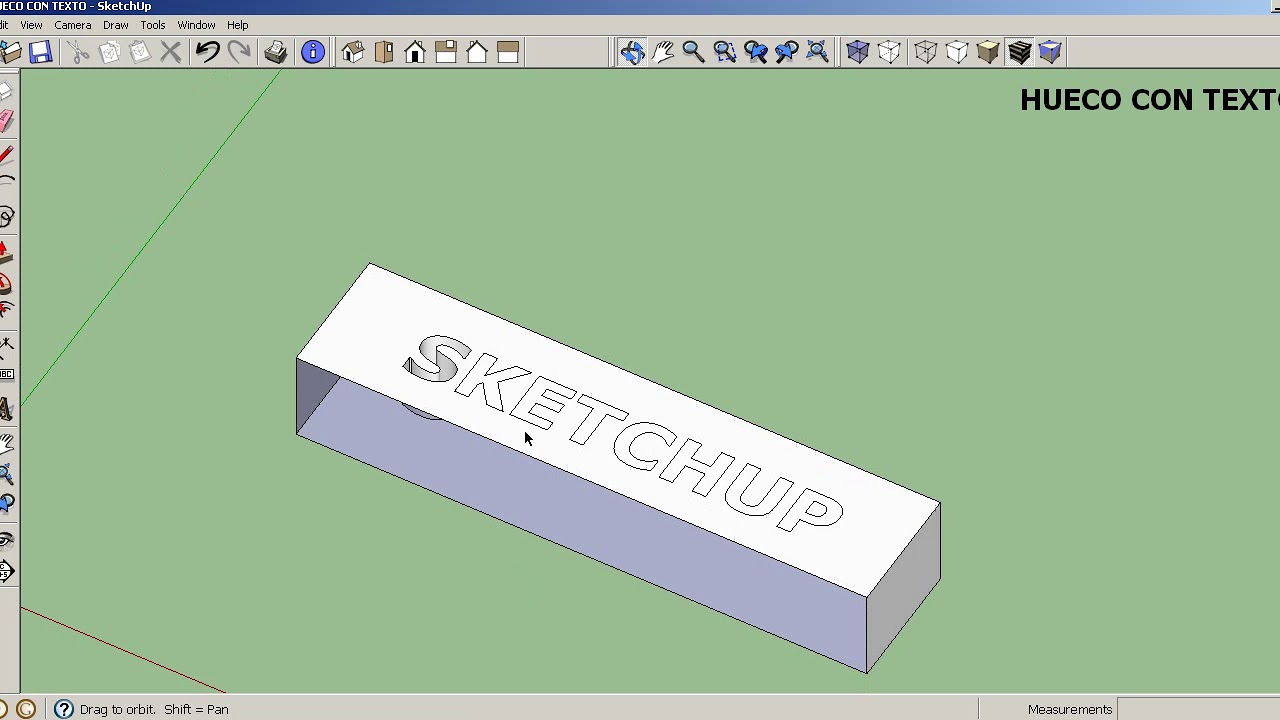The width and height of the screenshot is (1280, 720).
Task: Enable Shaded face style
Action: point(988,52)
